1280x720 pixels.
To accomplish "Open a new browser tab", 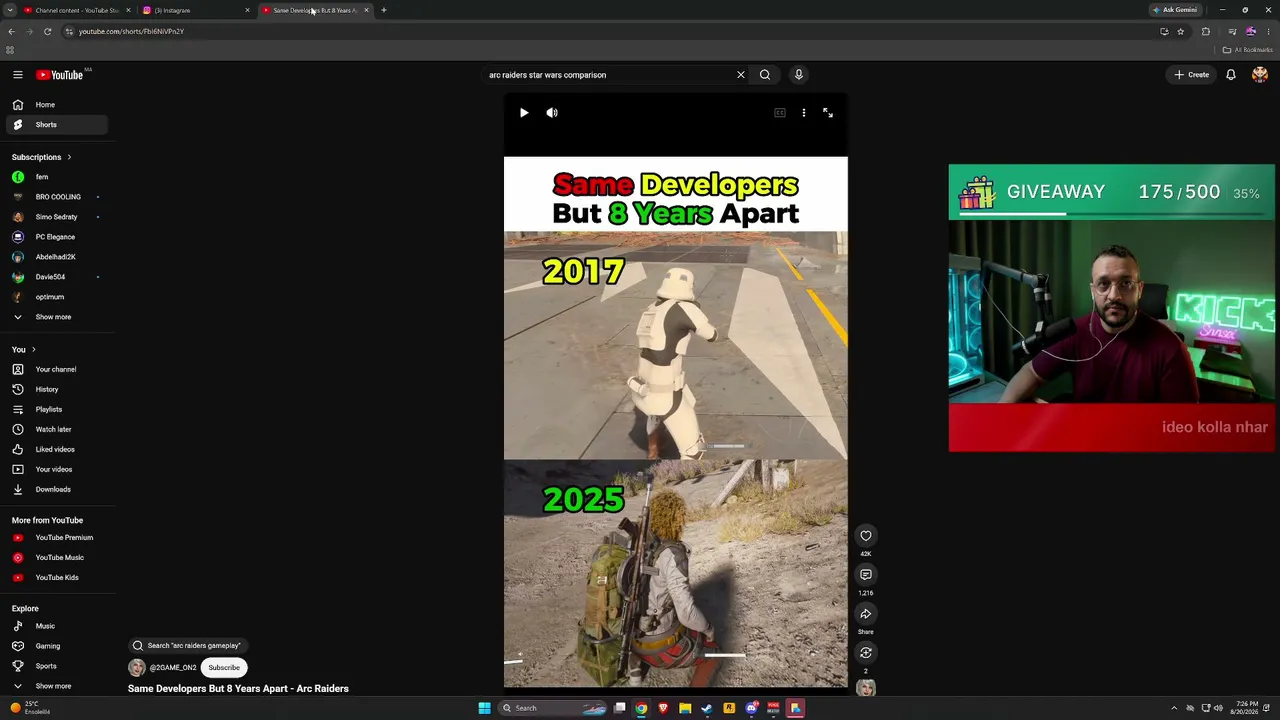I will coord(384,10).
